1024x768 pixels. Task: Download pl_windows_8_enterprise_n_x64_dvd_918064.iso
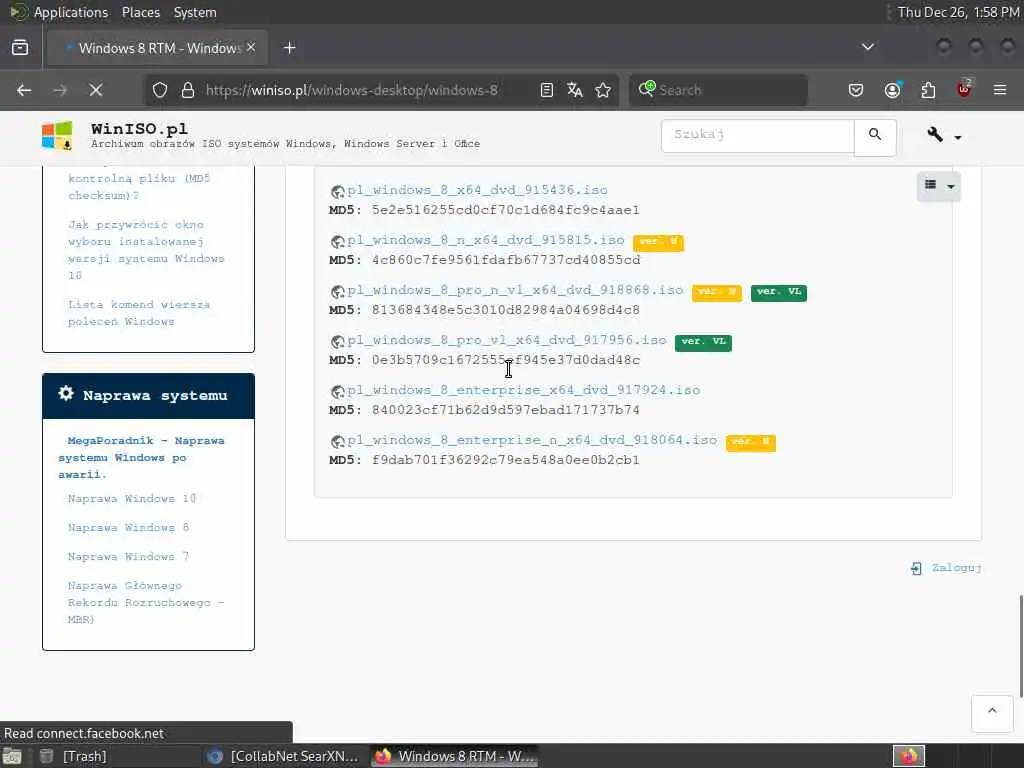(x=532, y=440)
